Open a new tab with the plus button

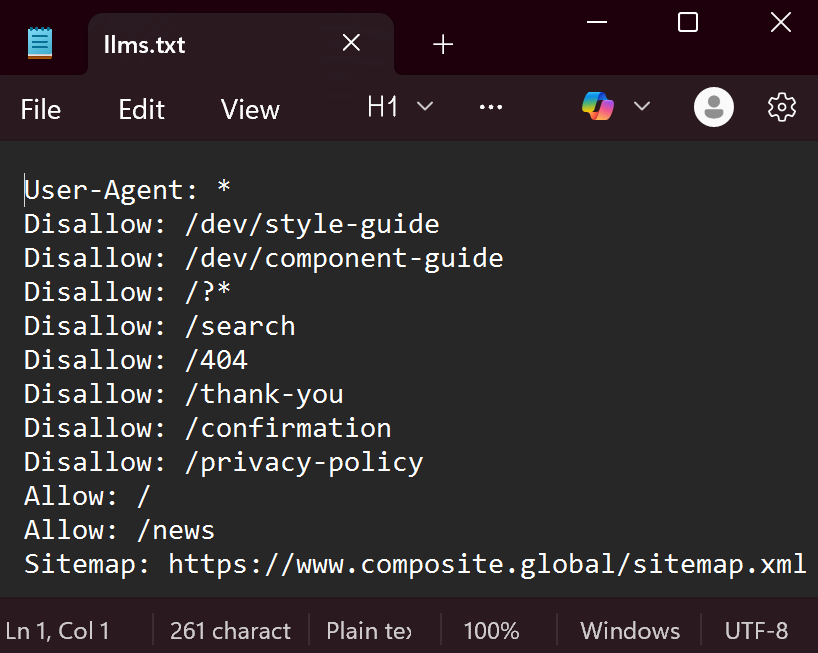point(442,43)
